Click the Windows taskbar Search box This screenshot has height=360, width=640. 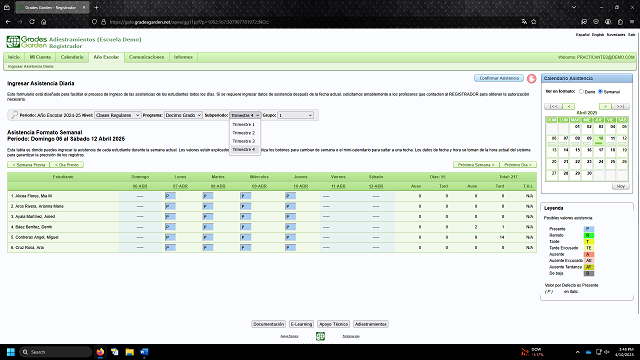point(56,352)
